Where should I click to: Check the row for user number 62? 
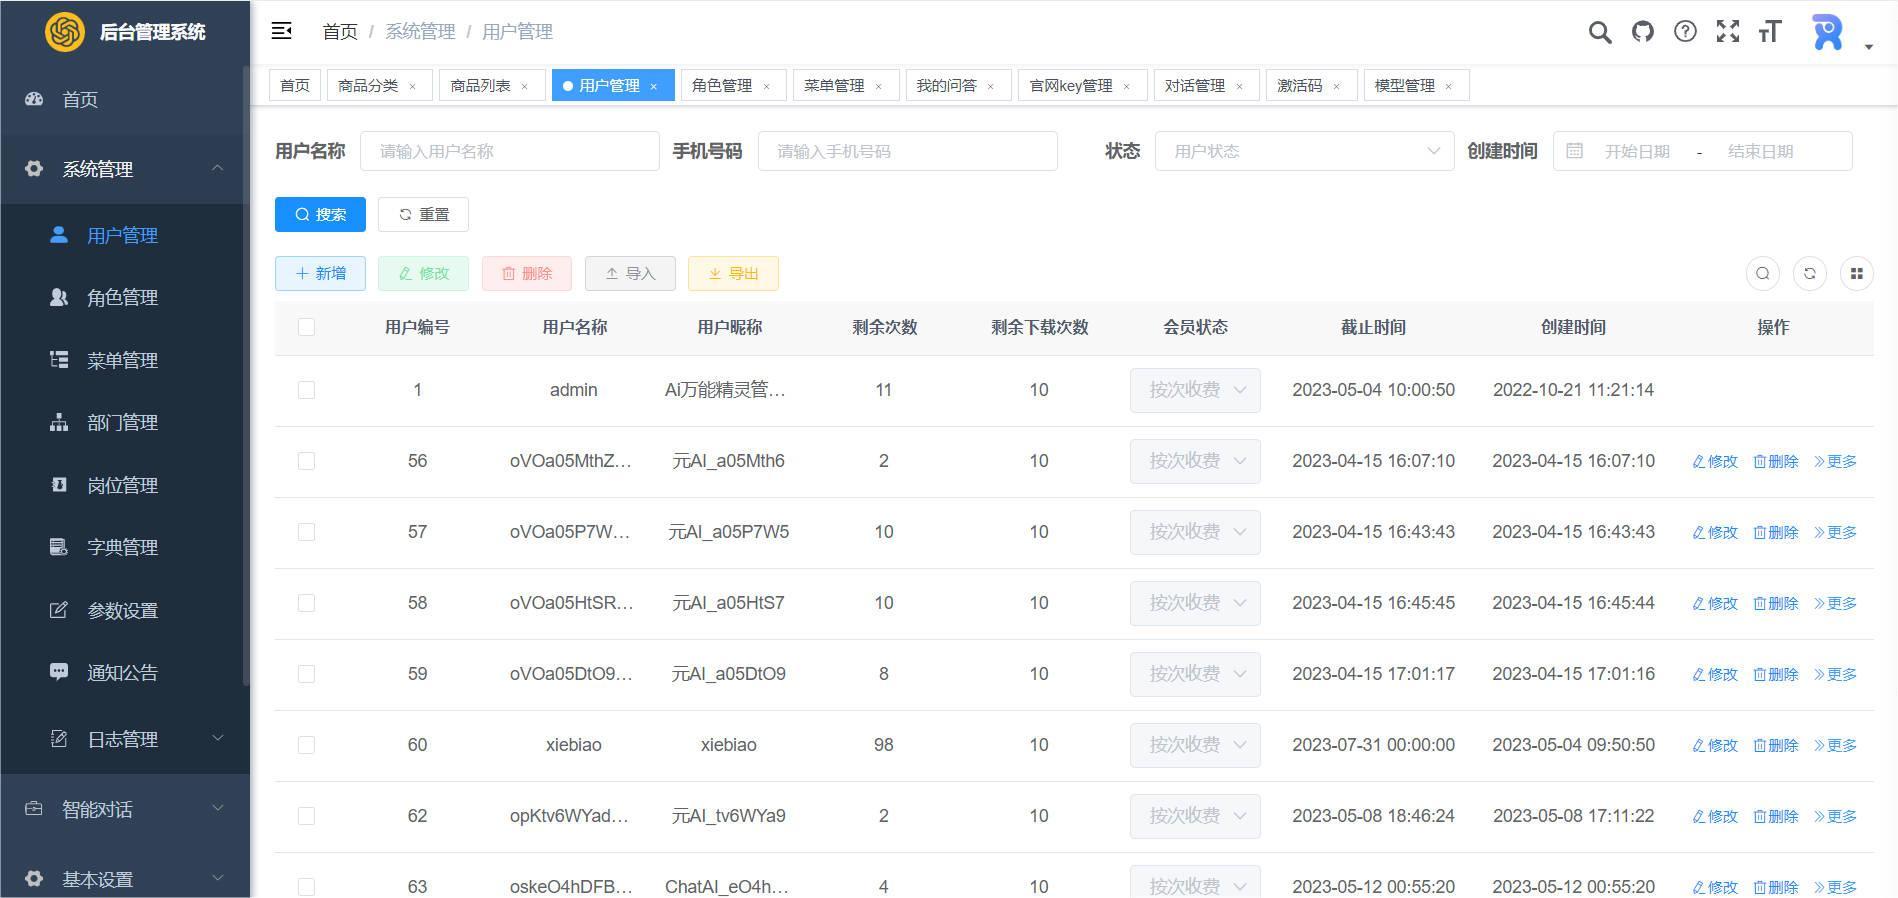click(306, 816)
